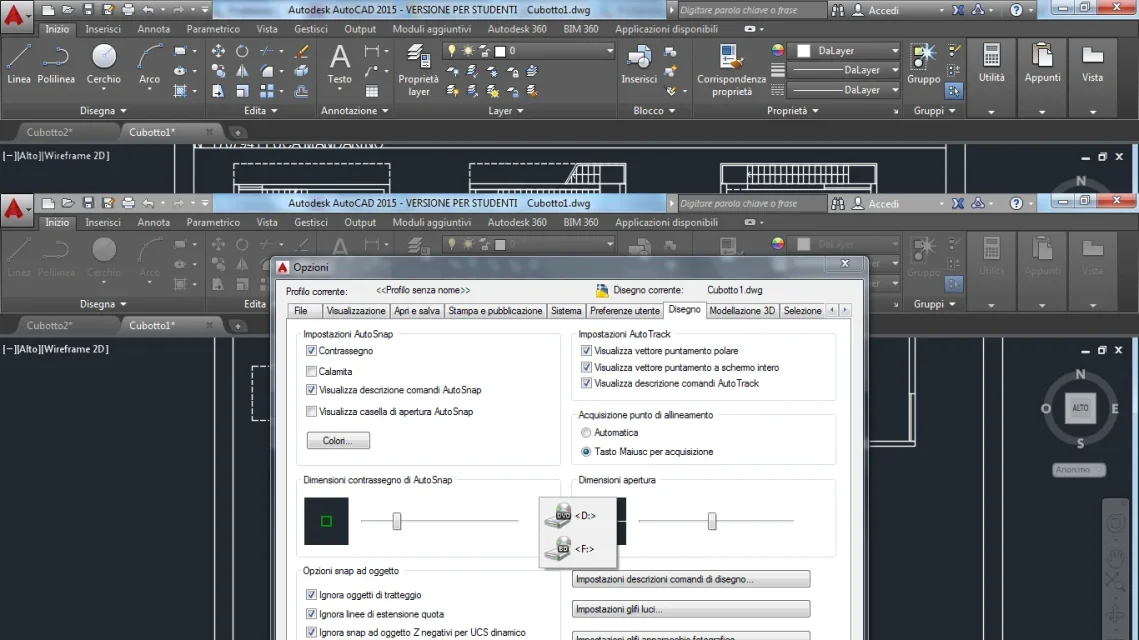Image resolution: width=1139 pixels, height=640 pixels.
Task: Open Proprietà layer in top ribbon
Action: pos(418,70)
